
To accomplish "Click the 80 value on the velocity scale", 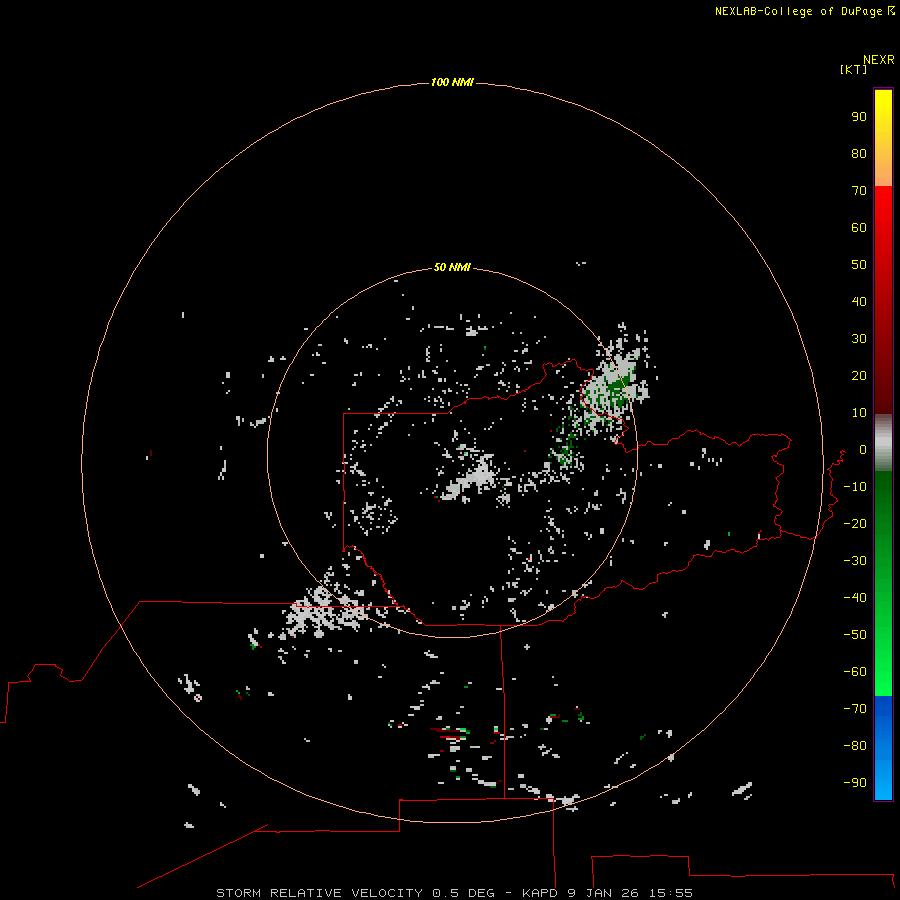I will tap(859, 153).
